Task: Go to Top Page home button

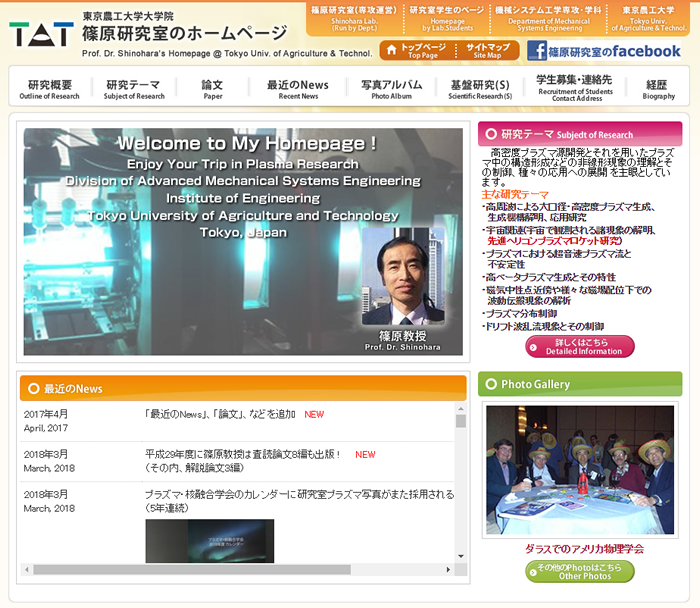Action: (x=417, y=50)
